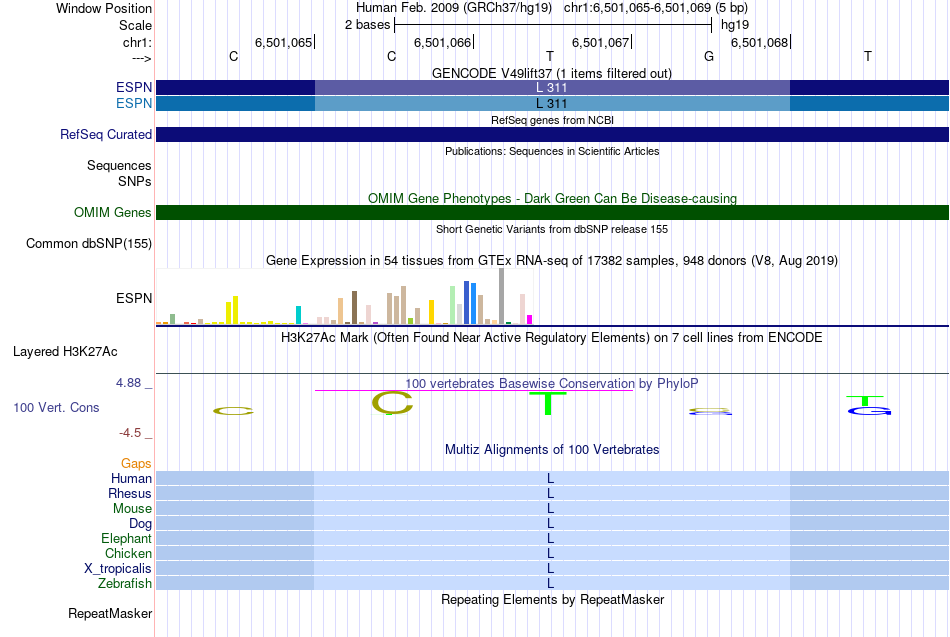Click the L codon in Mouse row

pos(550,509)
